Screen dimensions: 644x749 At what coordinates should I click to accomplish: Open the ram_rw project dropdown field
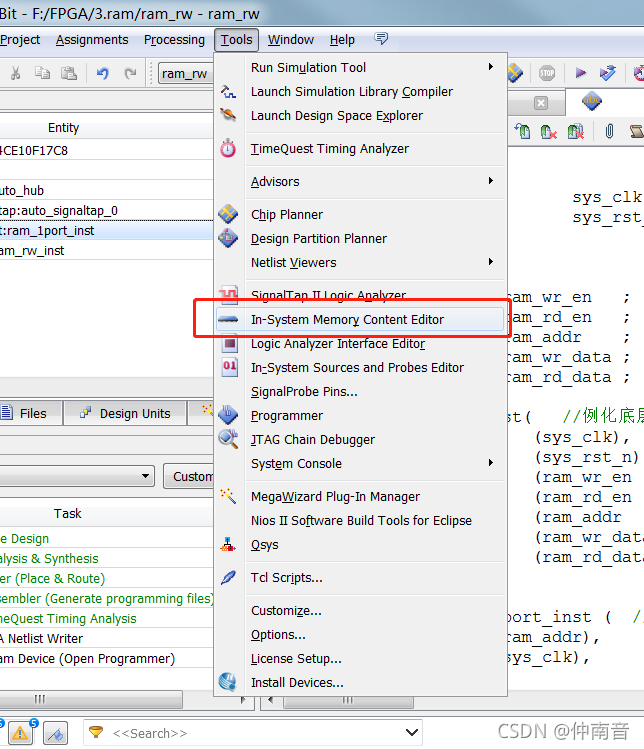pyautogui.click(x=185, y=74)
